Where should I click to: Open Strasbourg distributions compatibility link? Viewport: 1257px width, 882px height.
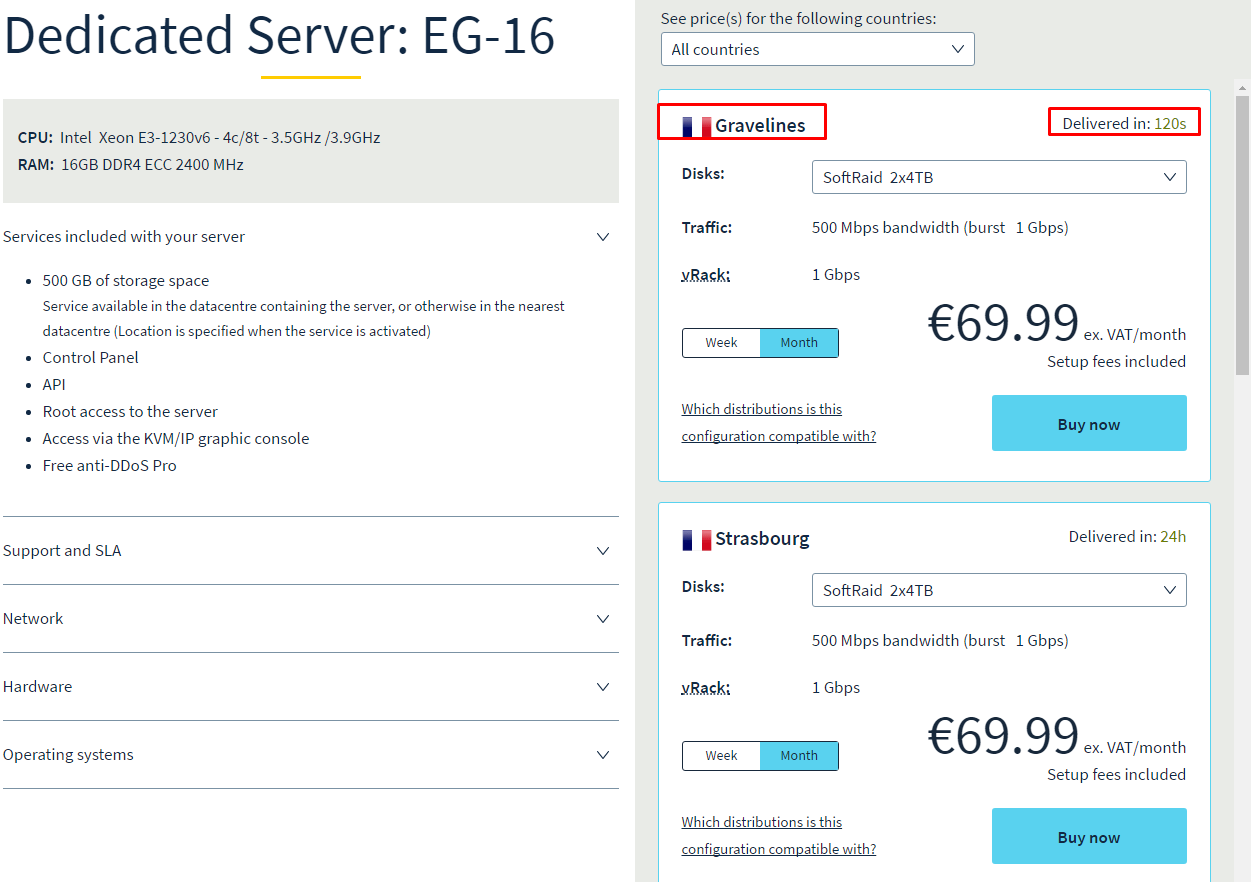[779, 836]
